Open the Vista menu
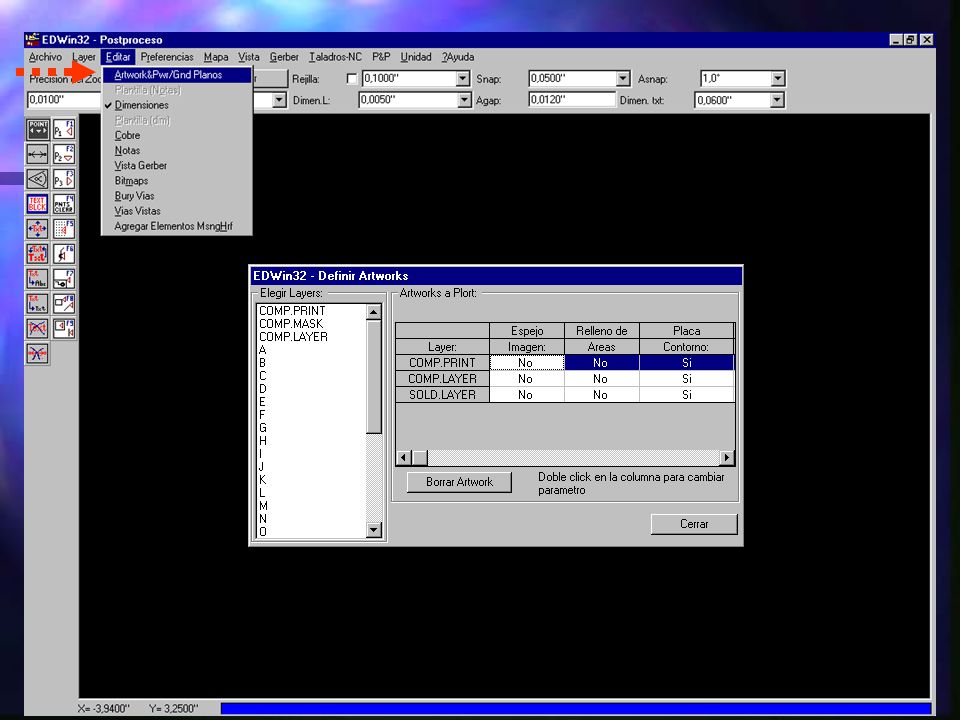The width and height of the screenshot is (960, 720). pos(249,57)
